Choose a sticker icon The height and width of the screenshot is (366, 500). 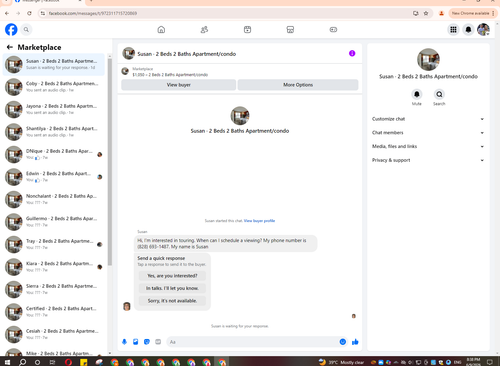pos(147,342)
